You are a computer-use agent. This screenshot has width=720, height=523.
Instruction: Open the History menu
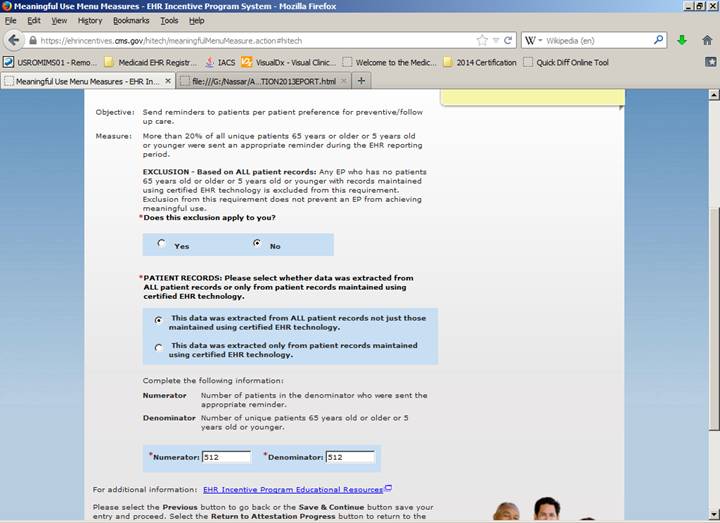(x=89, y=20)
